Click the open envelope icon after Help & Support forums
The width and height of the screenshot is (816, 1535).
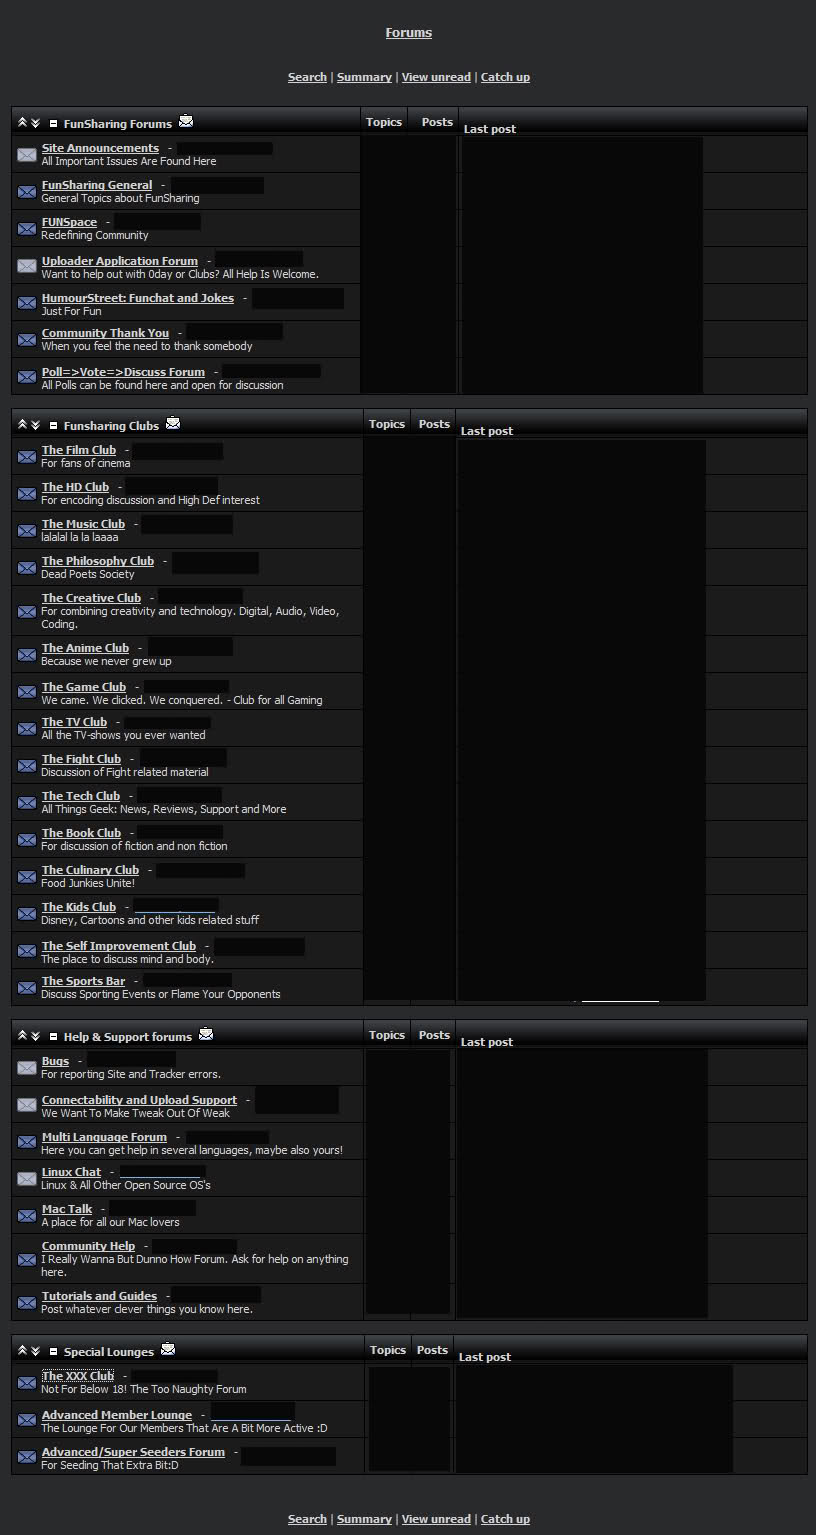click(206, 1035)
